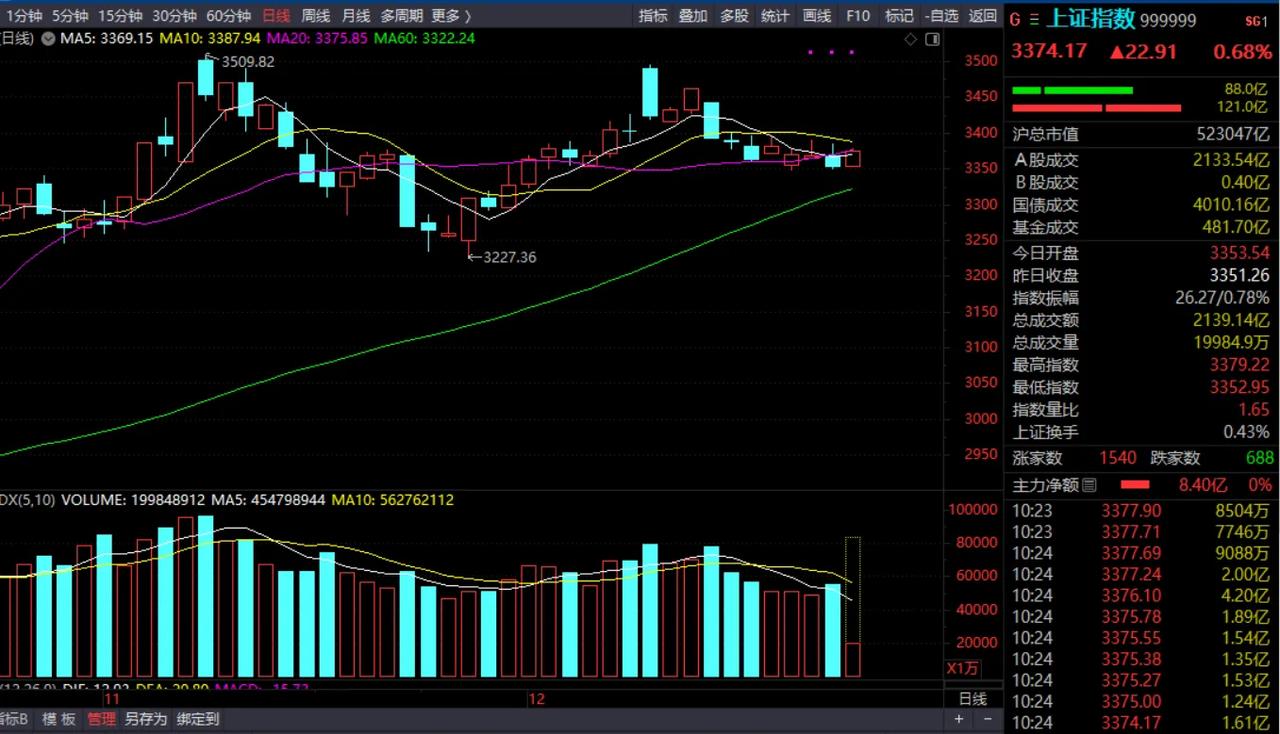
Task: Switch to 月线 monthly chart
Action: coord(356,16)
